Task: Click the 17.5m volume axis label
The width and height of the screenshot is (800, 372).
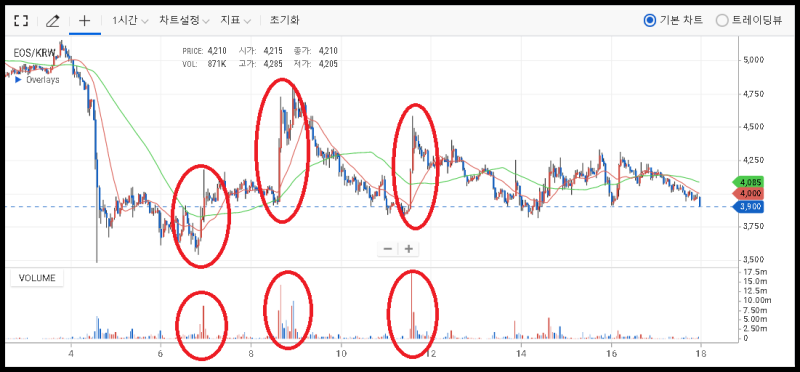Action: [x=754, y=271]
